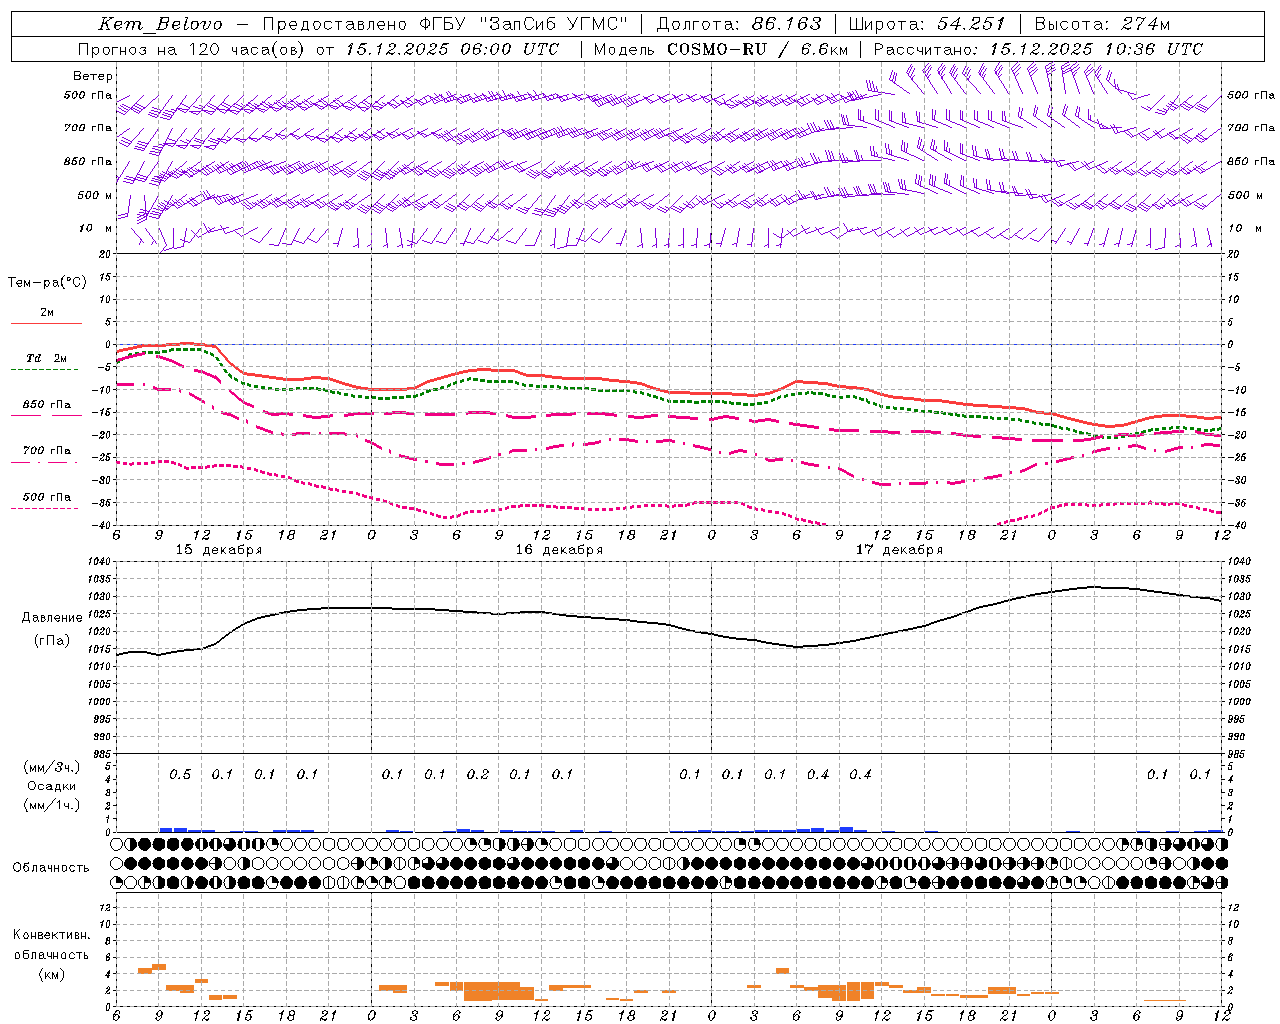This screenshot has height=1024, width=1280.
Task: Click the 0.2 precipitation value
Action: tap(478, 775)
